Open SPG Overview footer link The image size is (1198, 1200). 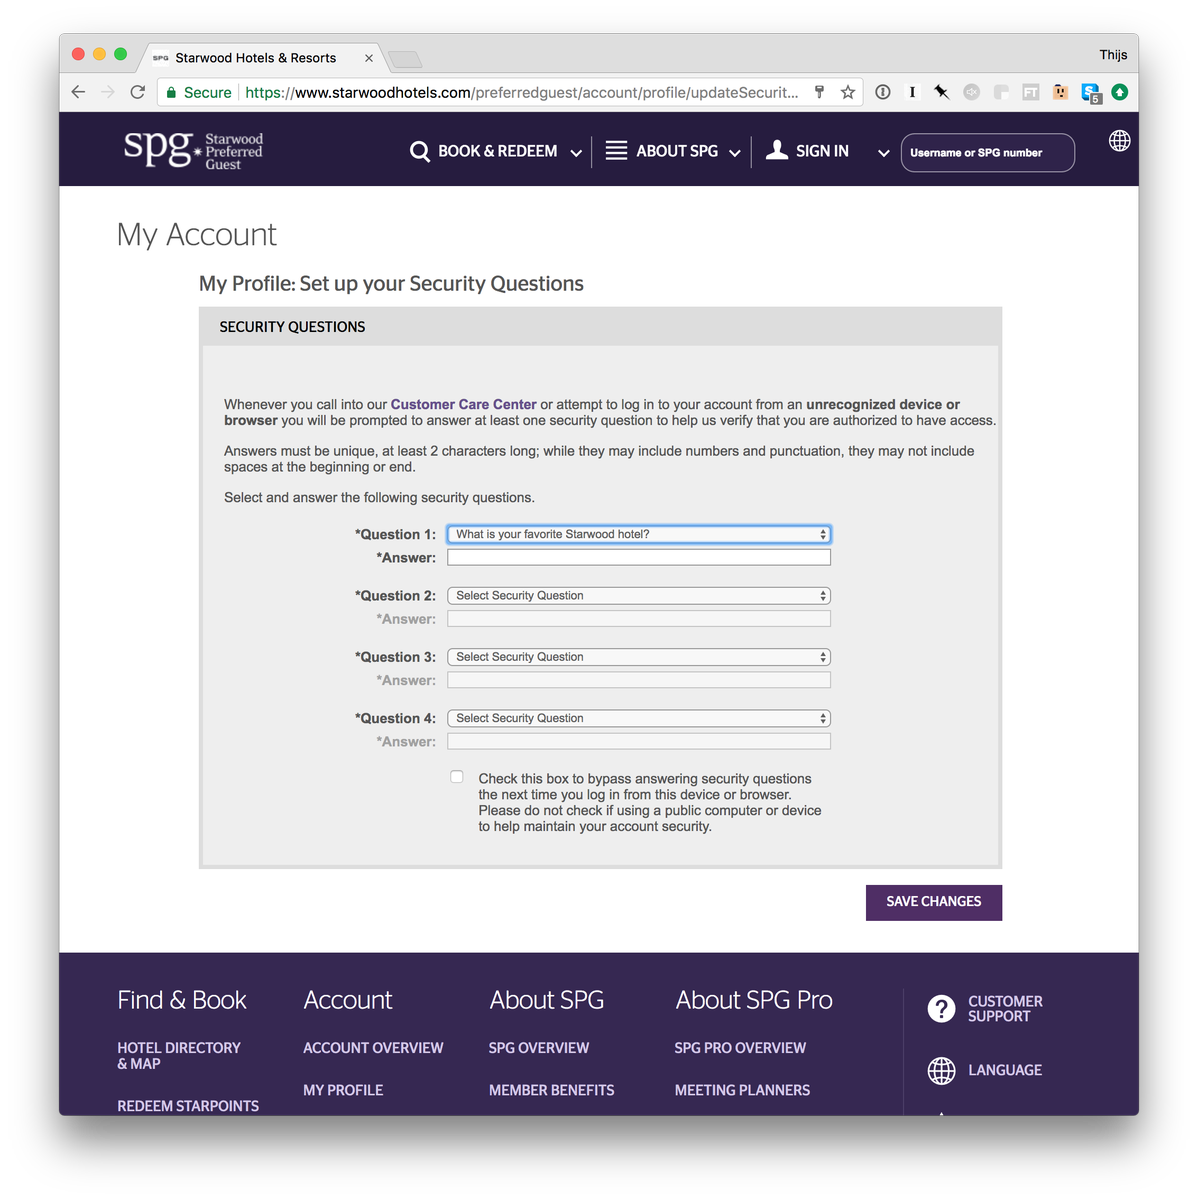539,1048
